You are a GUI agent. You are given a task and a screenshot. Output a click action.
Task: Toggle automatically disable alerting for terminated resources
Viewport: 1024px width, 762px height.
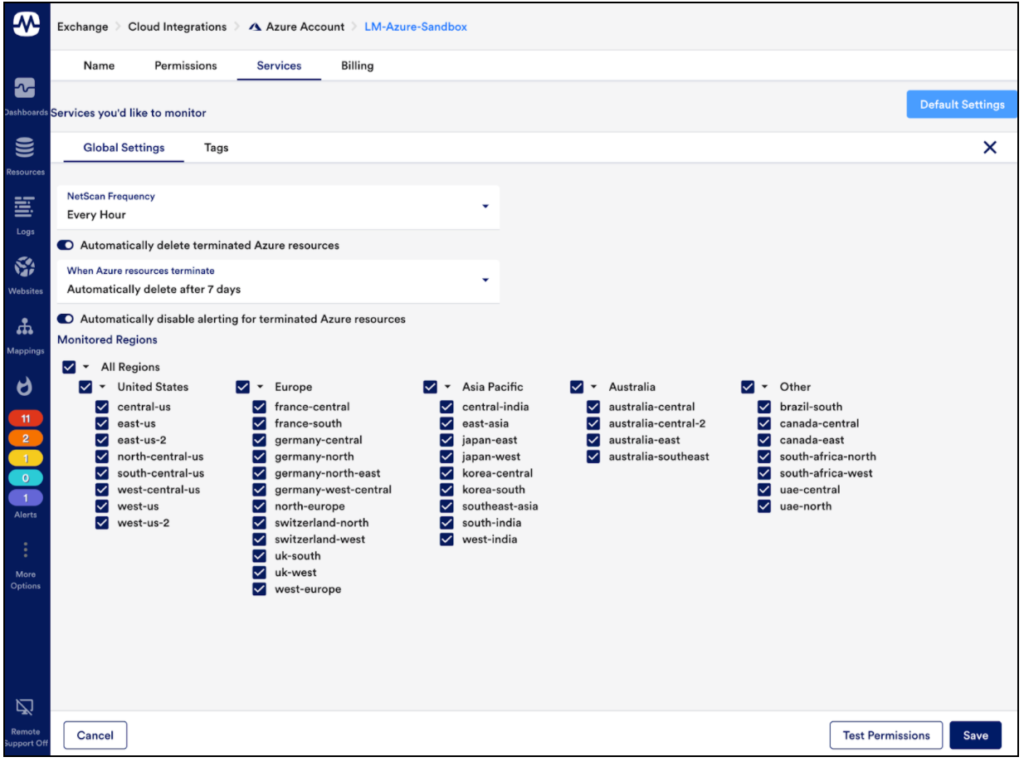(65, 319)
